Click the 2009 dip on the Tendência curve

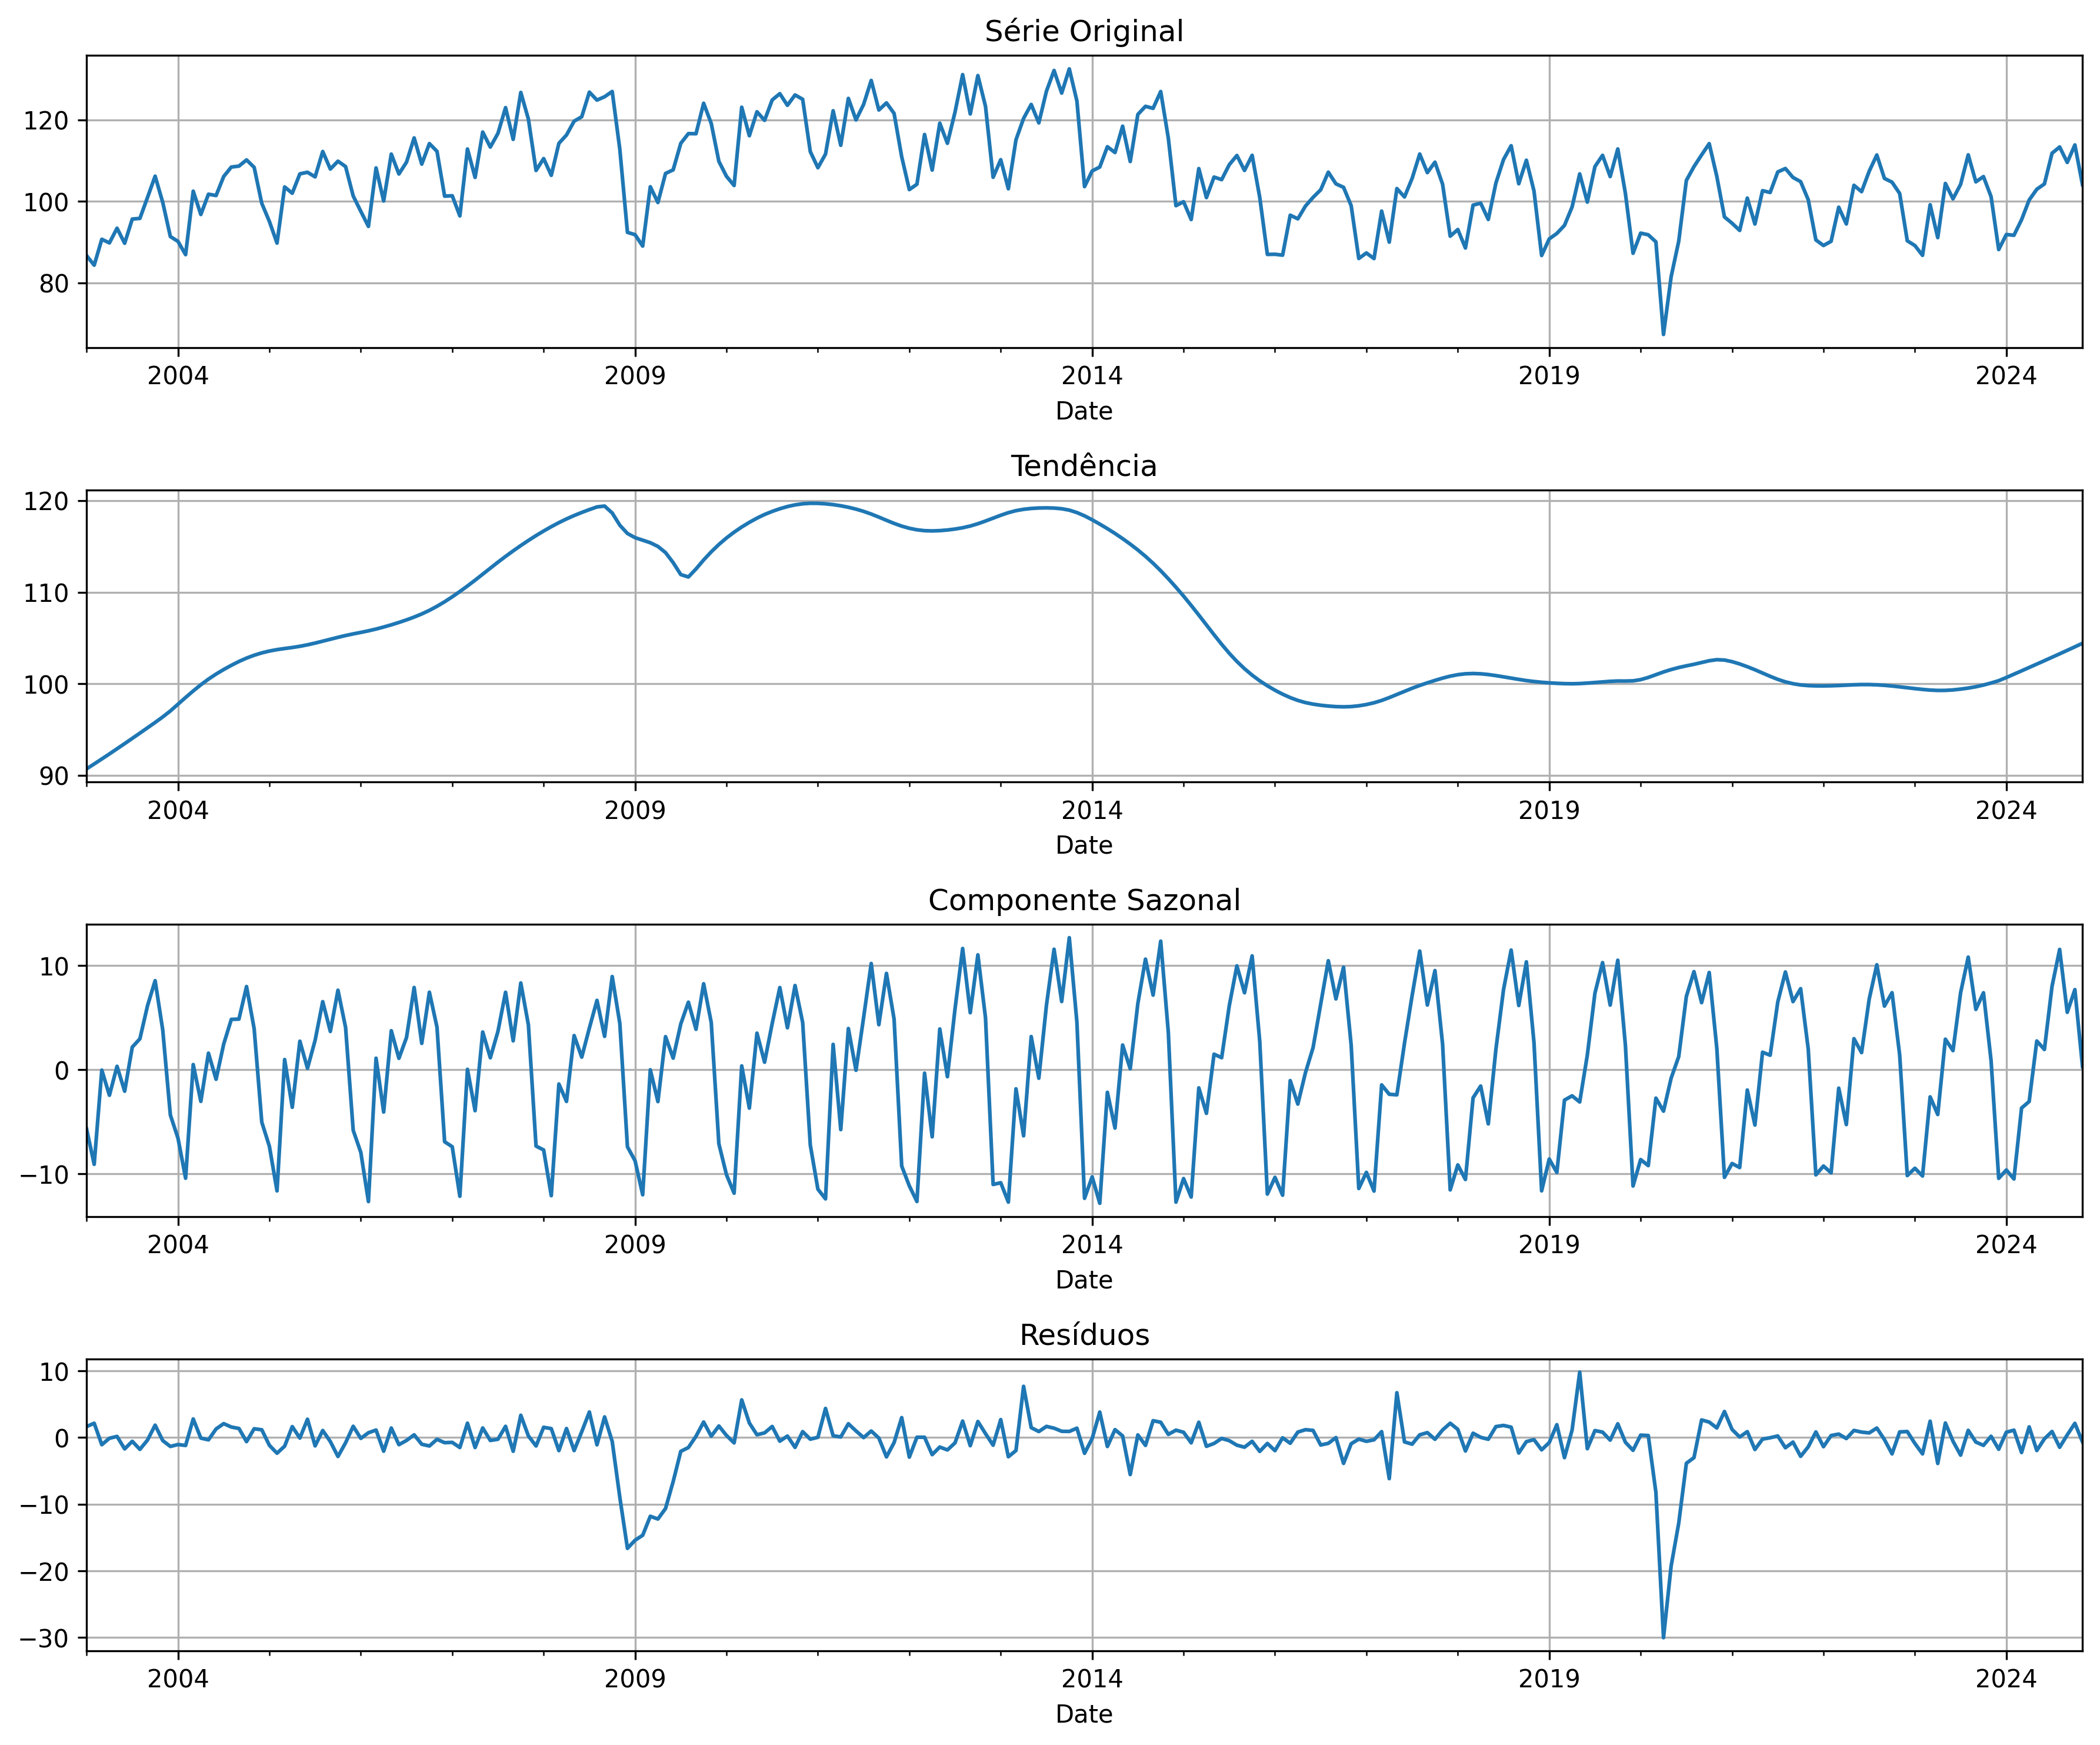pyautogui.click(x=688, y=576)
